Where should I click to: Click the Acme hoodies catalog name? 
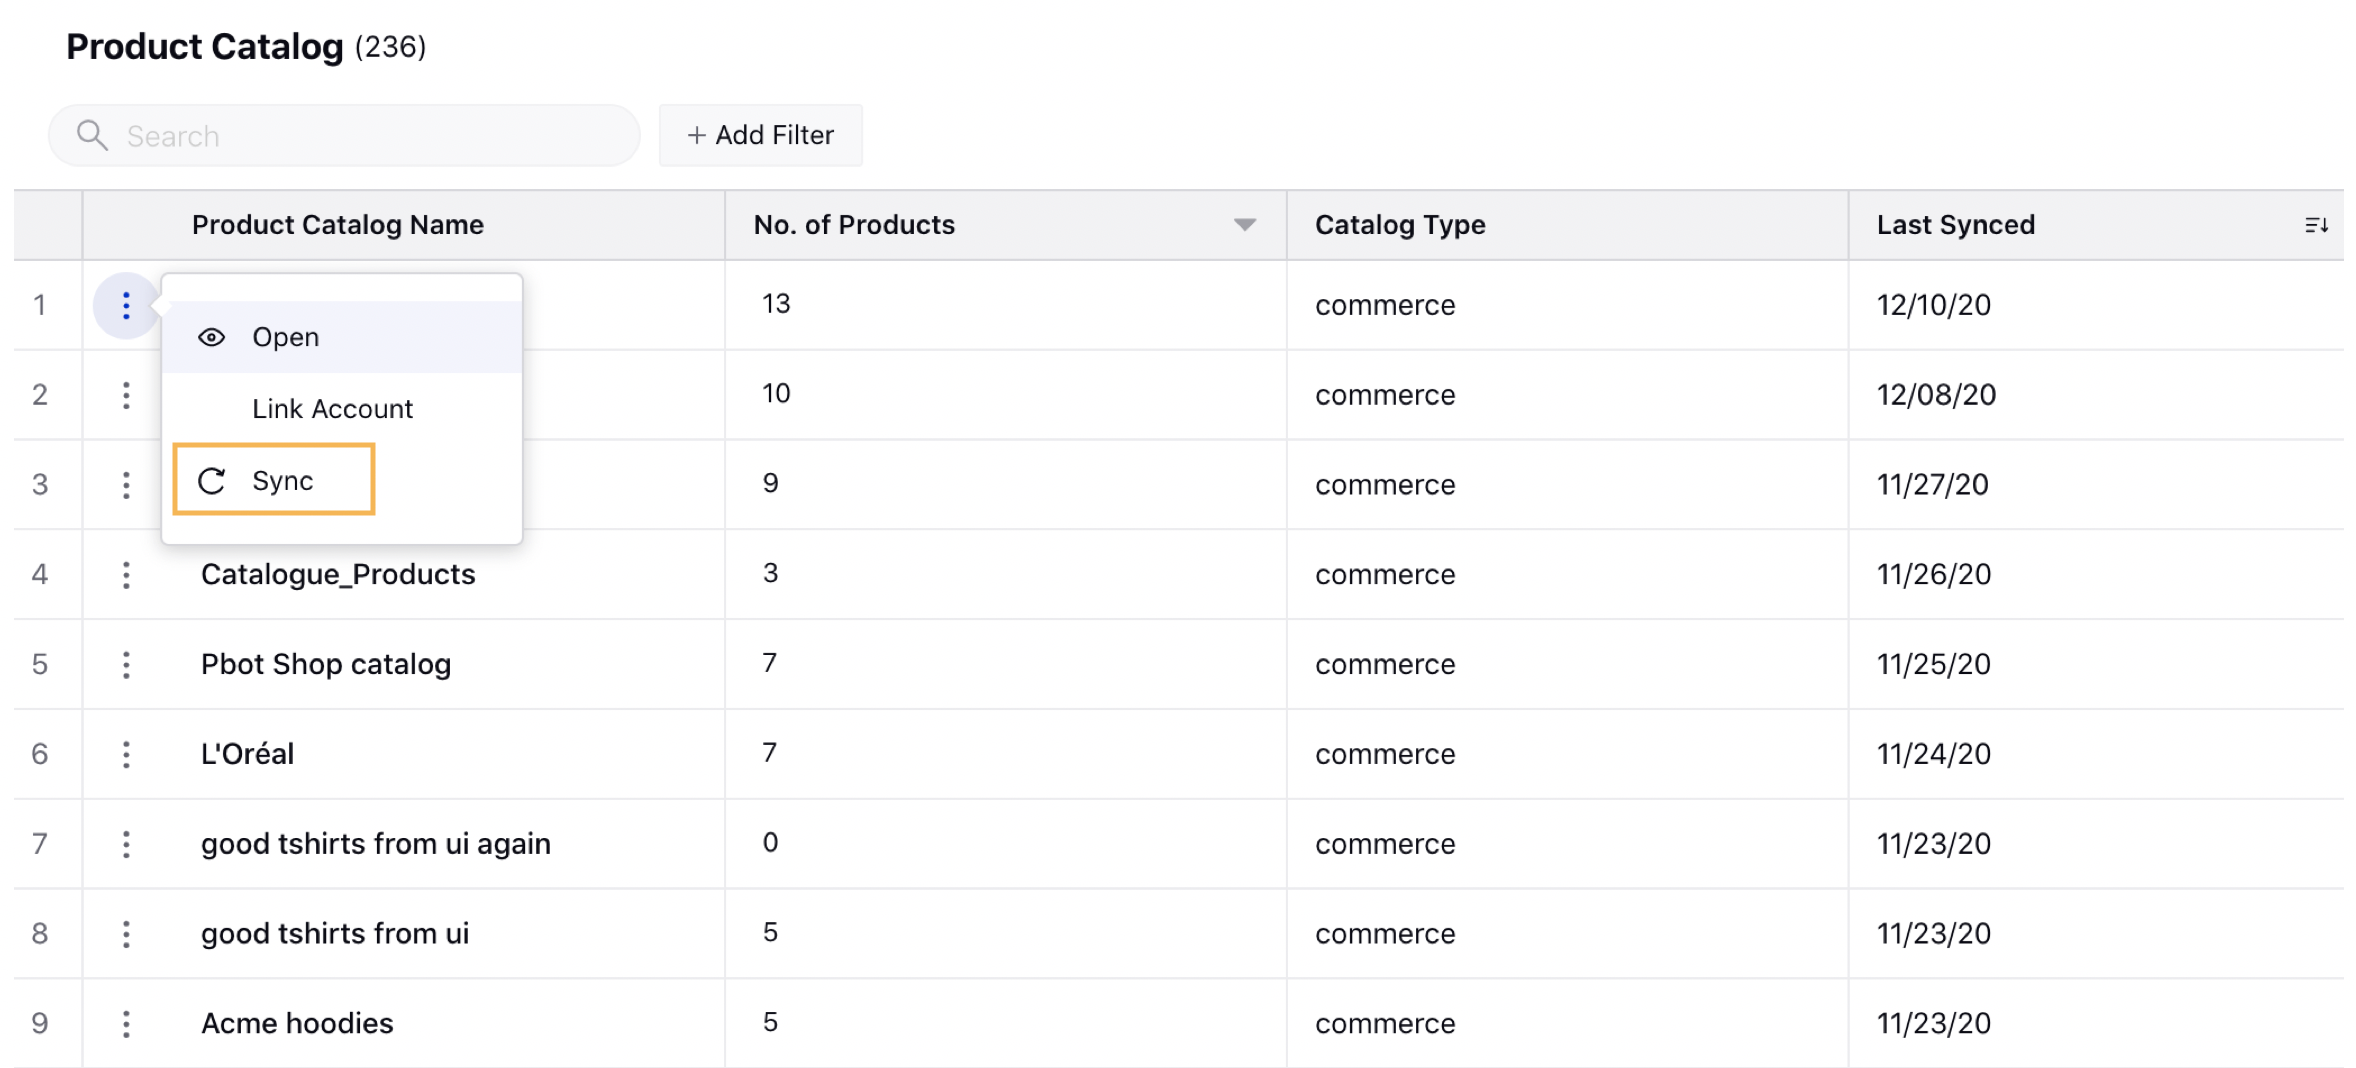tap(297, 1024)
